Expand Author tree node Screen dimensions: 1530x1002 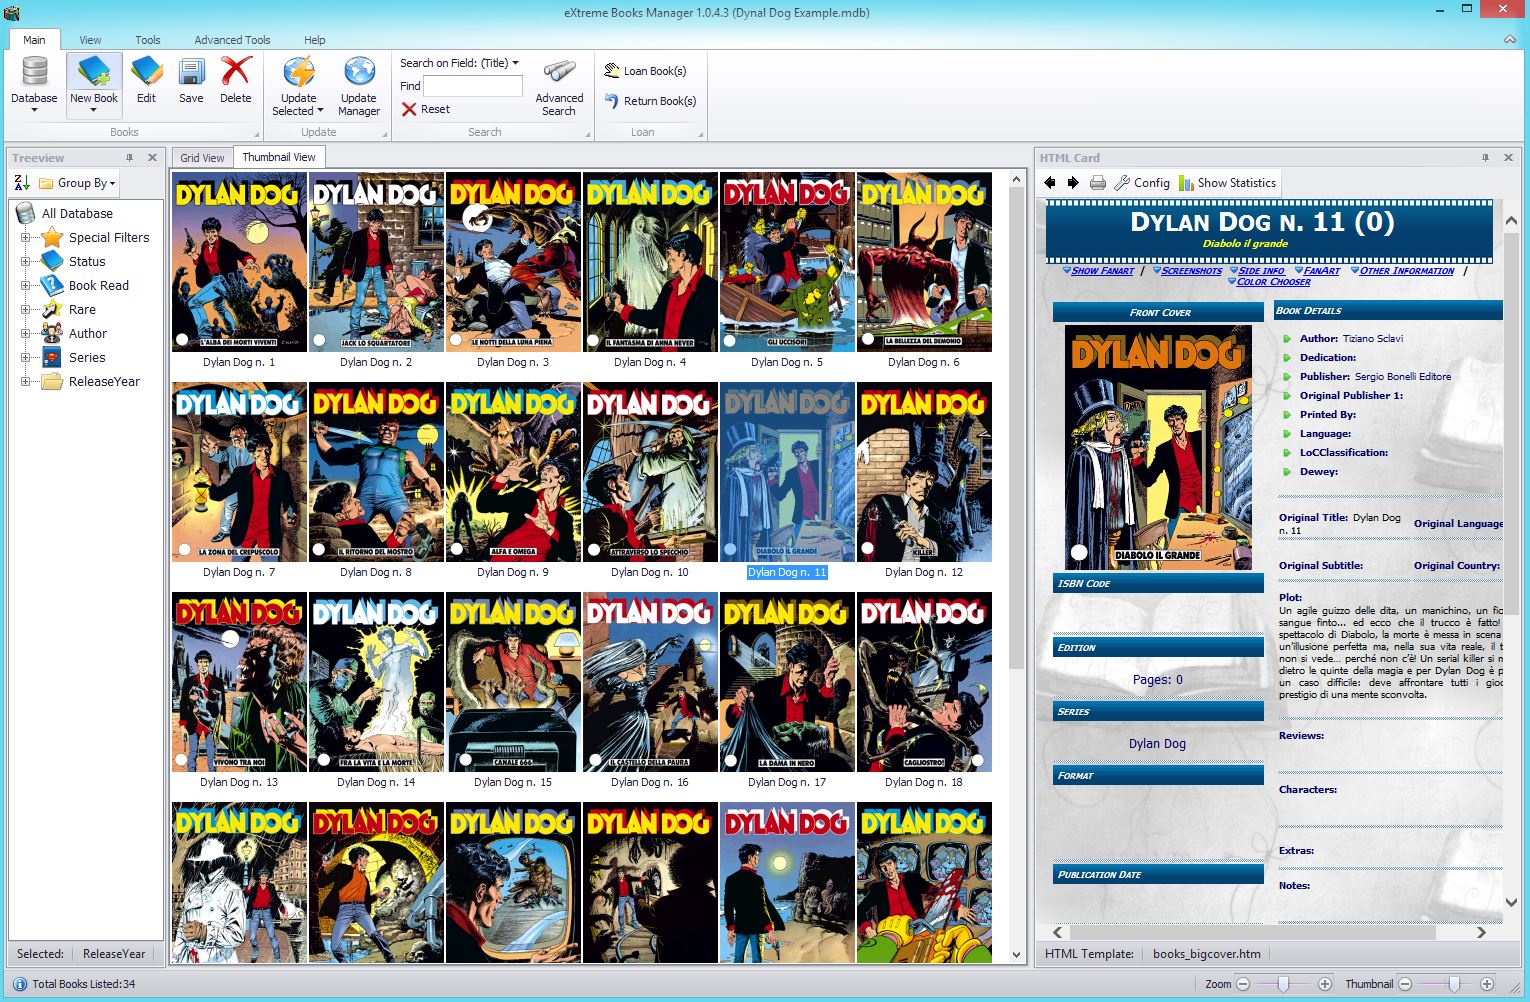(25, 333)
